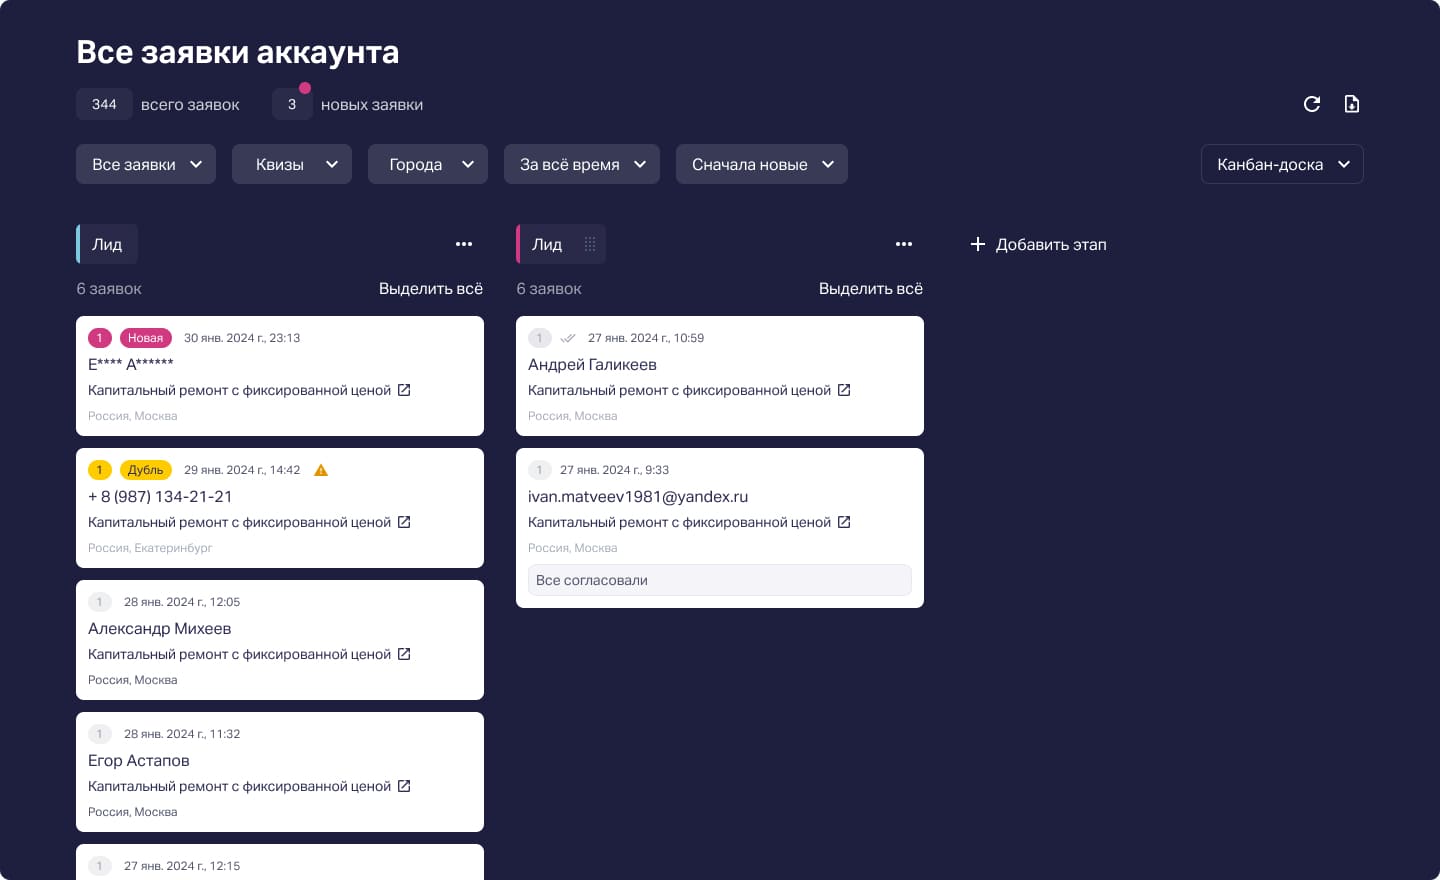Screen dimensions: 1440x880
Task: Open quiz link on Андрей Галикеев card
Action: click(x=845, y=390)
